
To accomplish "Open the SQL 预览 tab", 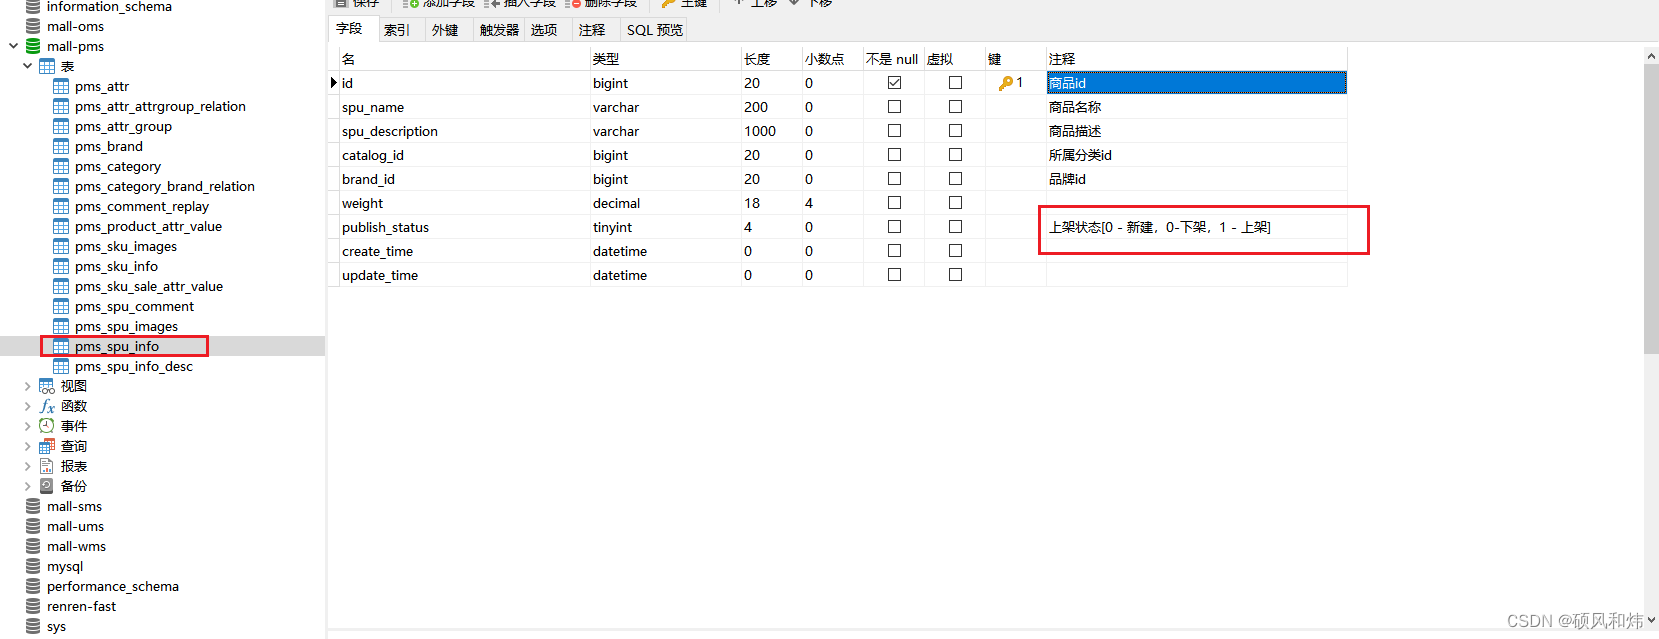I will coord(655,30).
